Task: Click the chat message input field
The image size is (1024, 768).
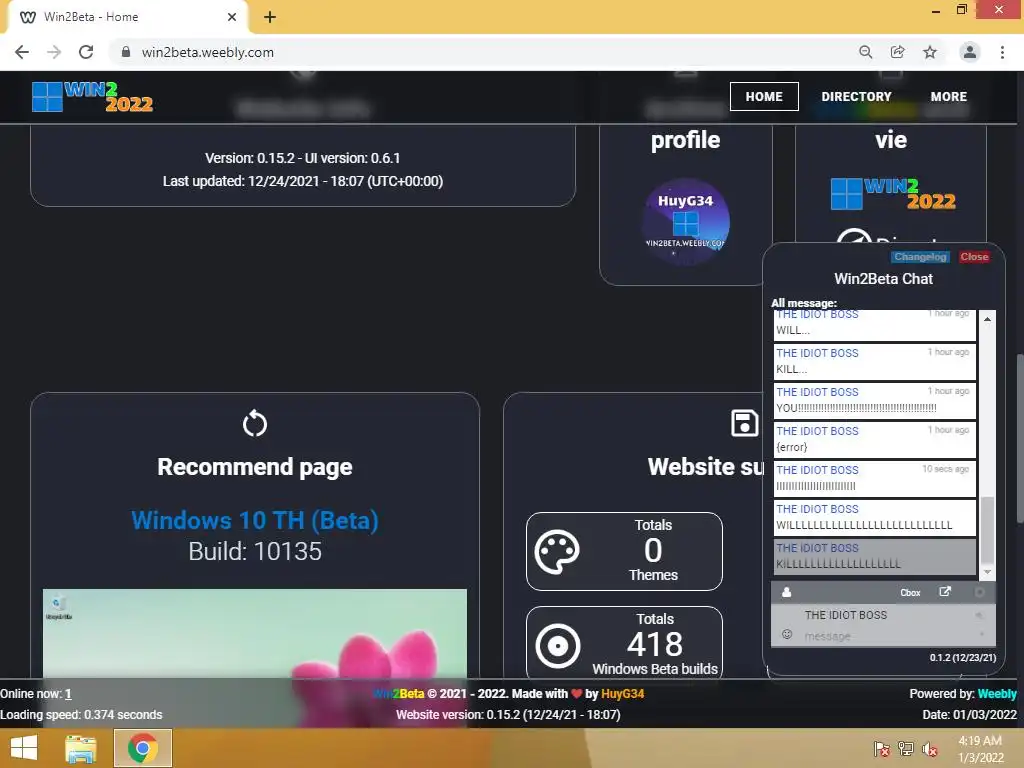Action: pyautogui.click(x=884, y=636)
